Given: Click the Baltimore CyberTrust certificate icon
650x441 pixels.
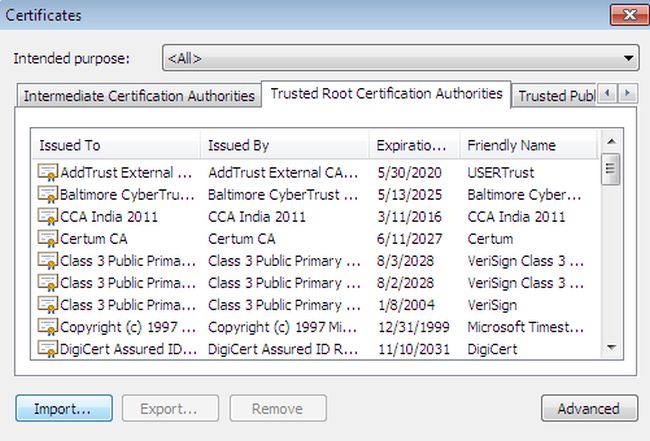Looking at the screenshot, I should (48, 194).
